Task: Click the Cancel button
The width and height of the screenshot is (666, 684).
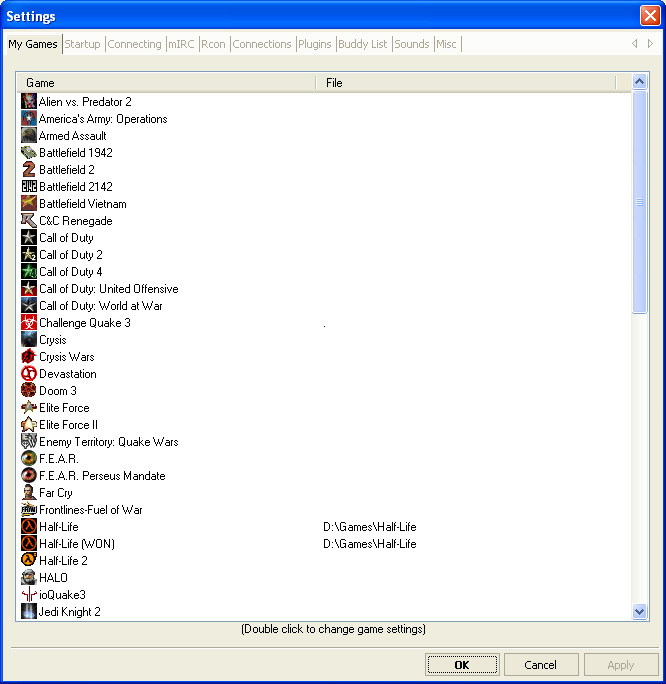Action: [x=540, y=665]
